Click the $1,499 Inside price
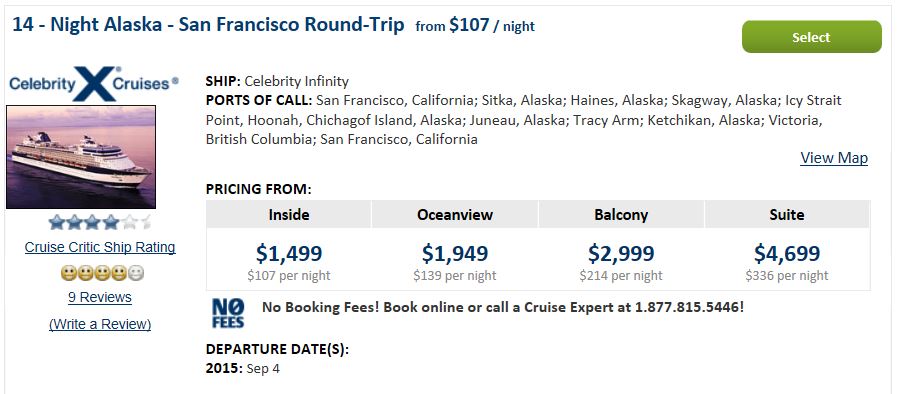The height and width of the screenshot is (394, 899). pyautogui.click(x=289, y=253)
